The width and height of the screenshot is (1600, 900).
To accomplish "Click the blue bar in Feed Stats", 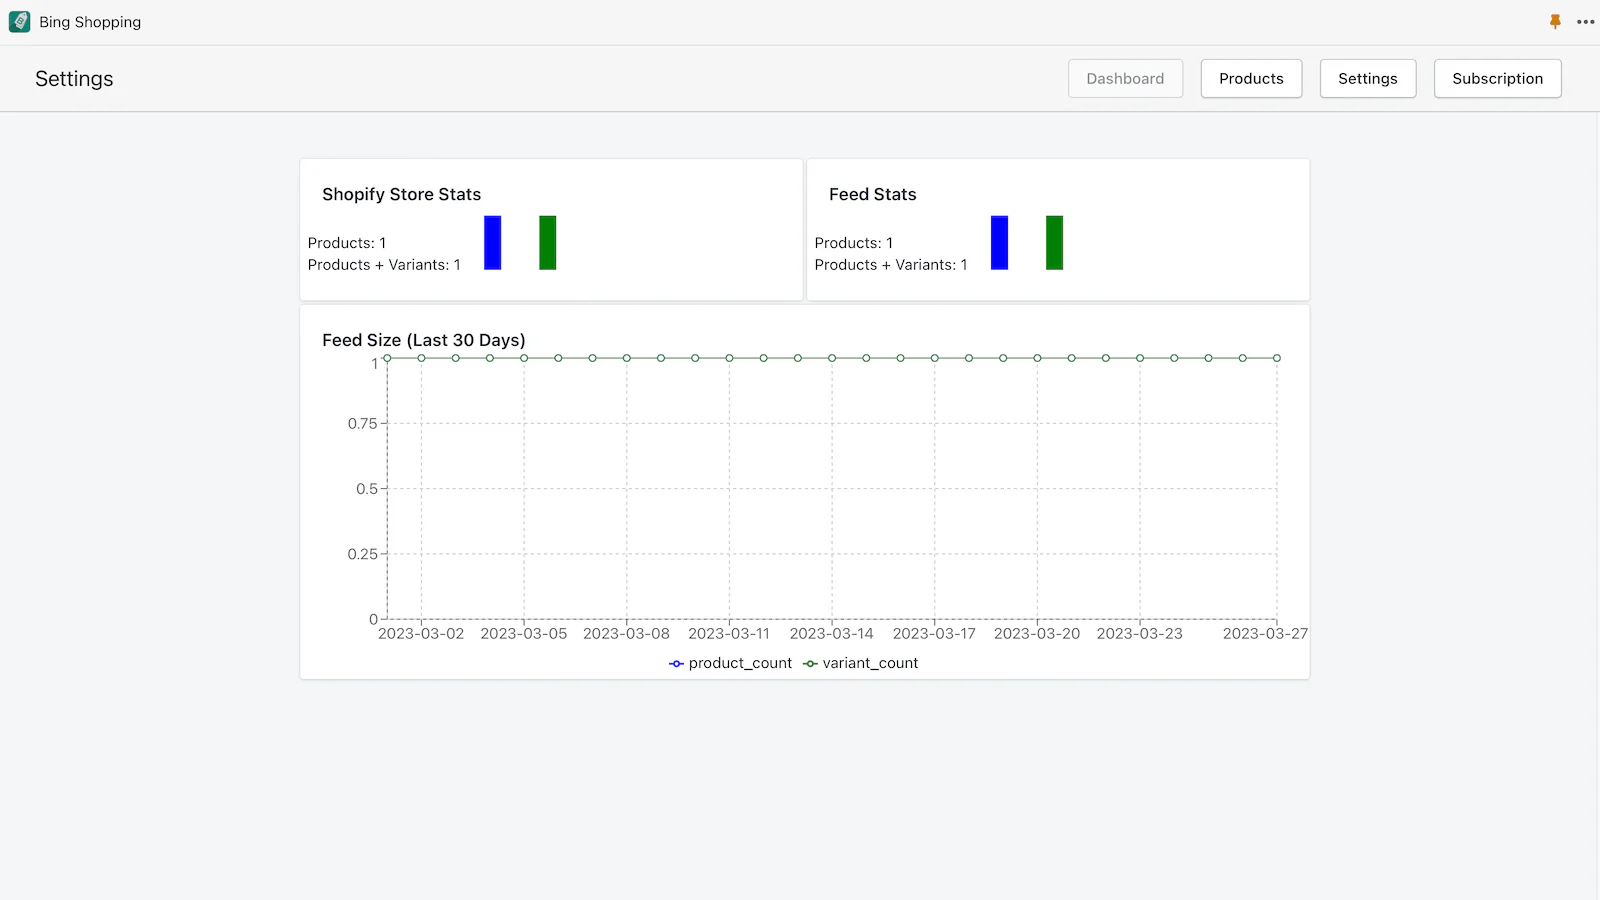I will [x=999, y=242].
